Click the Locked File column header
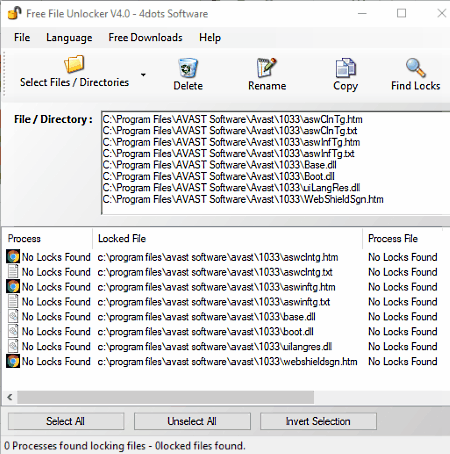Screen dimensions: 450x454 point(227,239)
